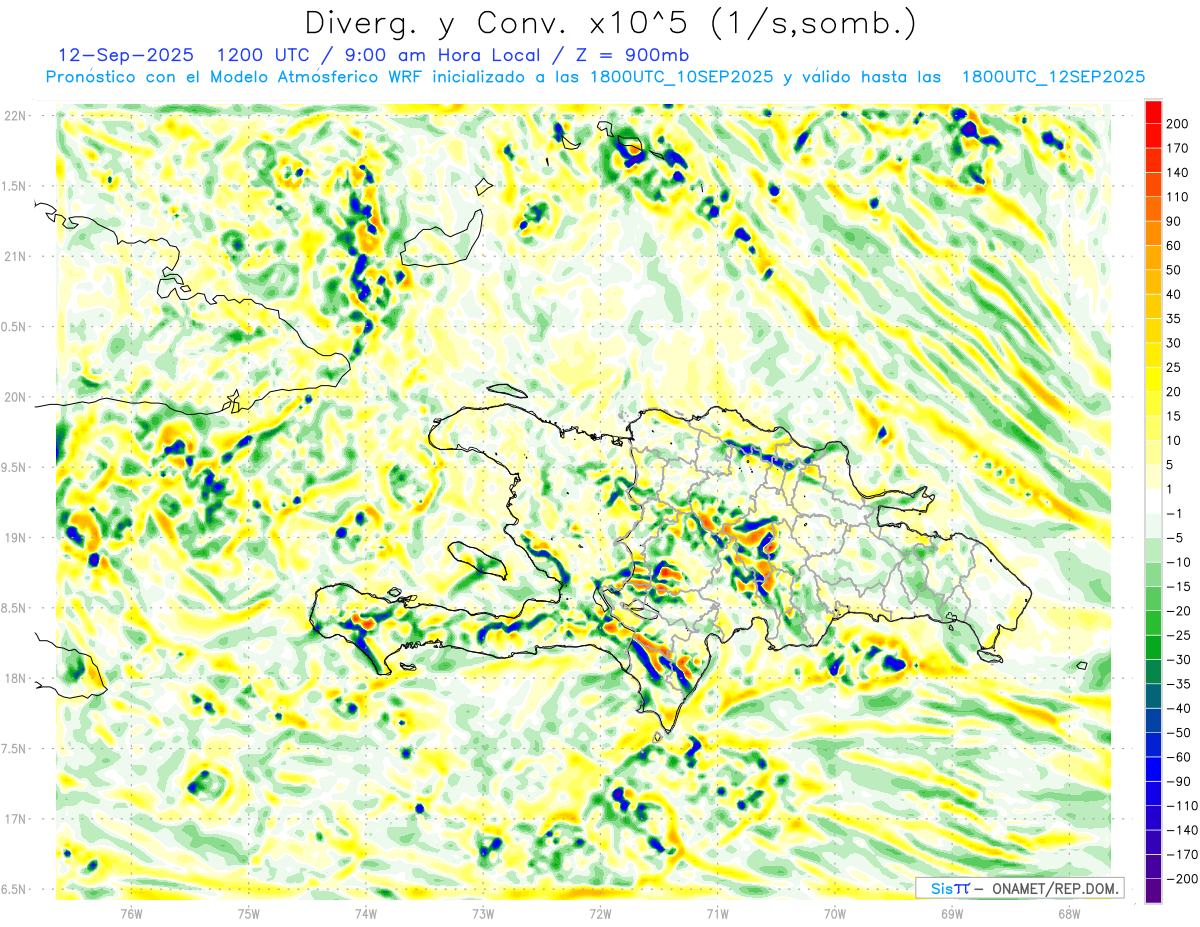The image size is (1200, 927).
Task: Click the '12-Sep-2025' date text
Action: coord(125,55)
